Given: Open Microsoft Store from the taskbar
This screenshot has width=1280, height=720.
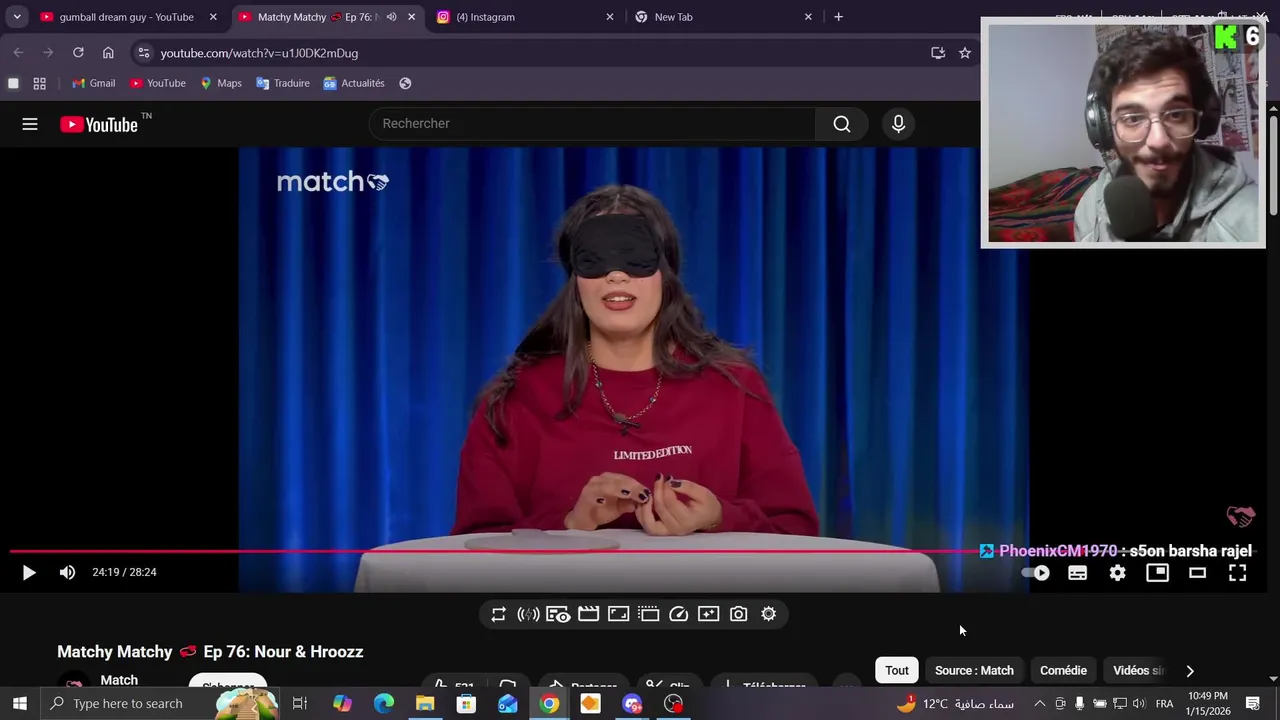Looking at the screenshot, I should pyautogui.click(x=466, y=704).
